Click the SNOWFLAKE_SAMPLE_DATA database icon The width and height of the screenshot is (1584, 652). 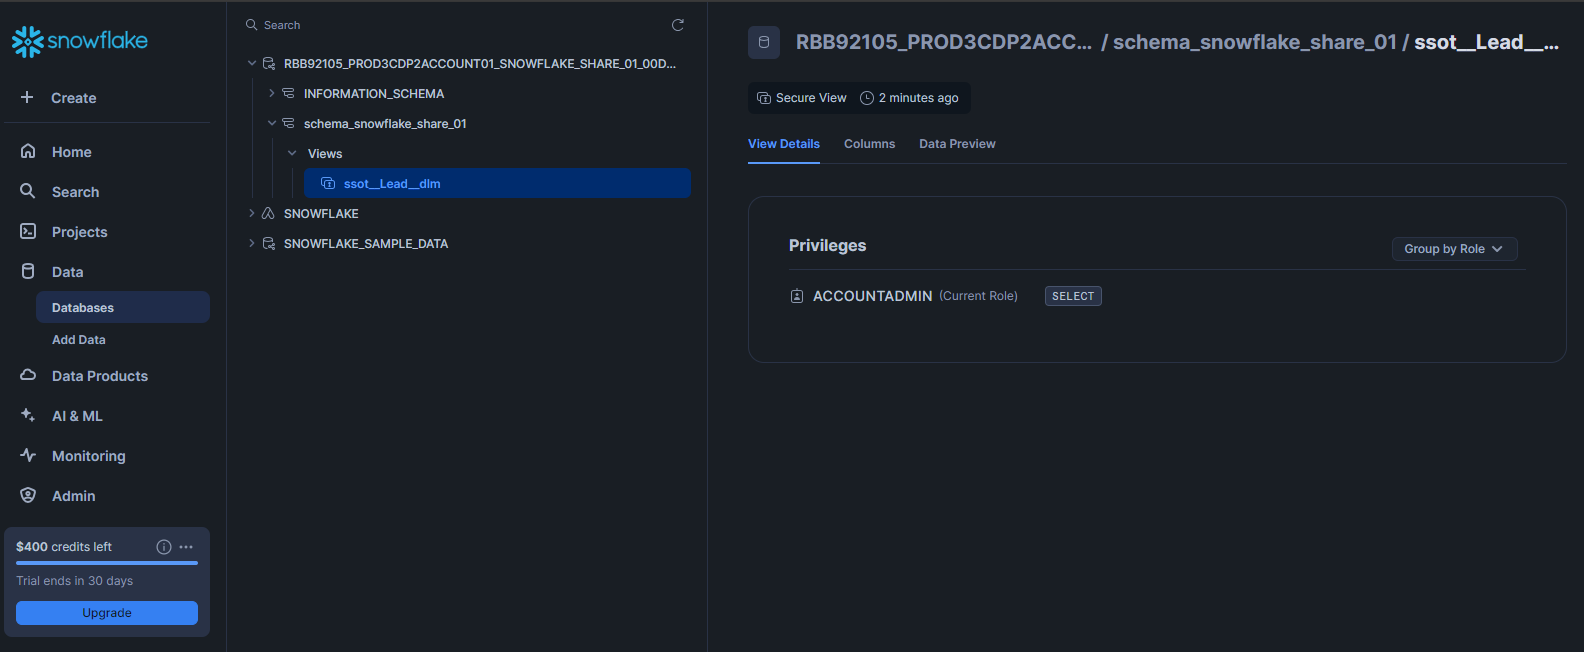[269, 243]
